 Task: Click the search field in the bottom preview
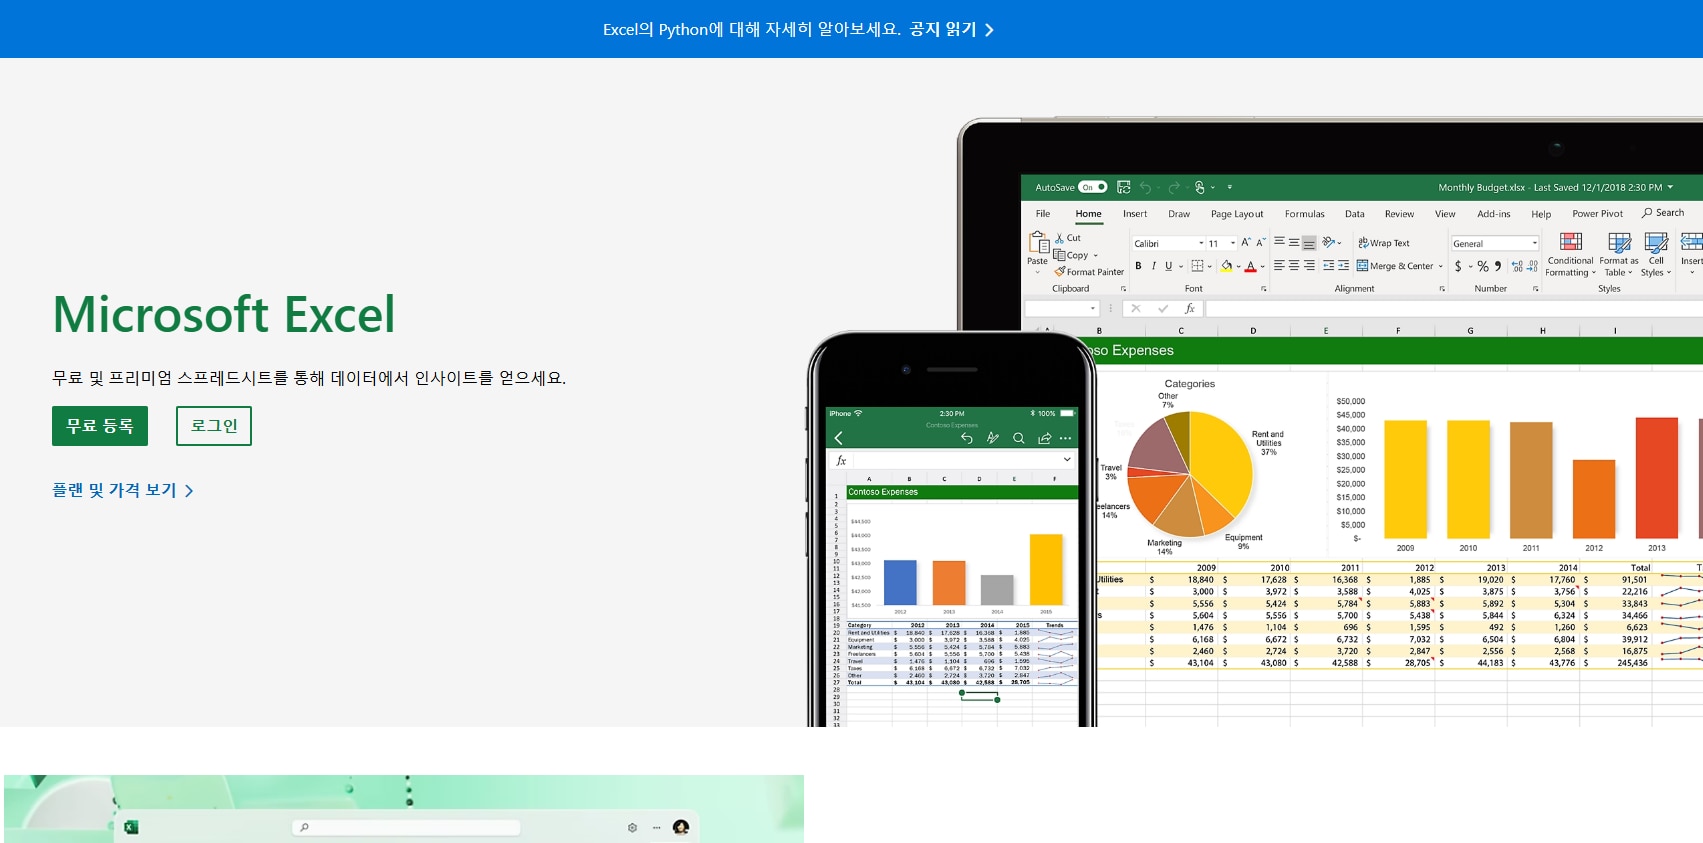click(x=406, y=828)
